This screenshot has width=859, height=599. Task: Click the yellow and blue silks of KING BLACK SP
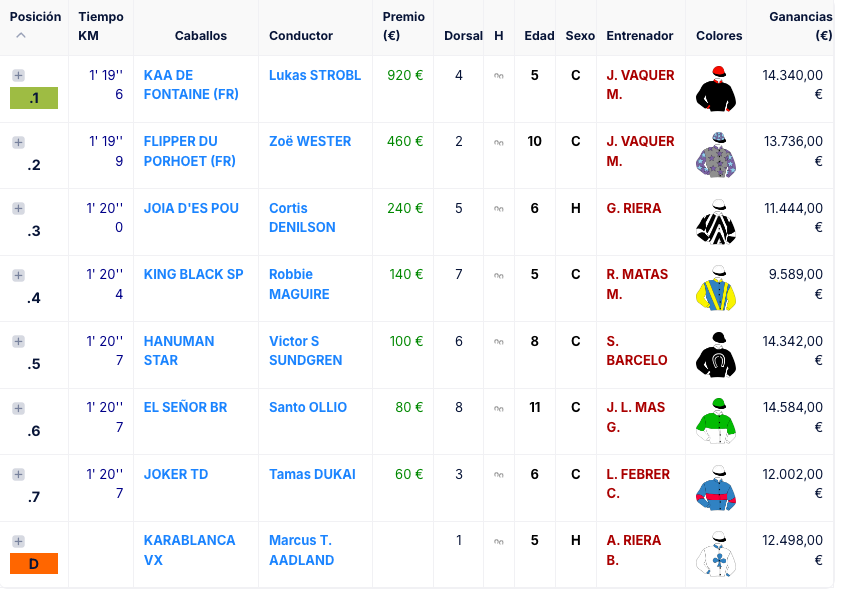click(715, 288)
